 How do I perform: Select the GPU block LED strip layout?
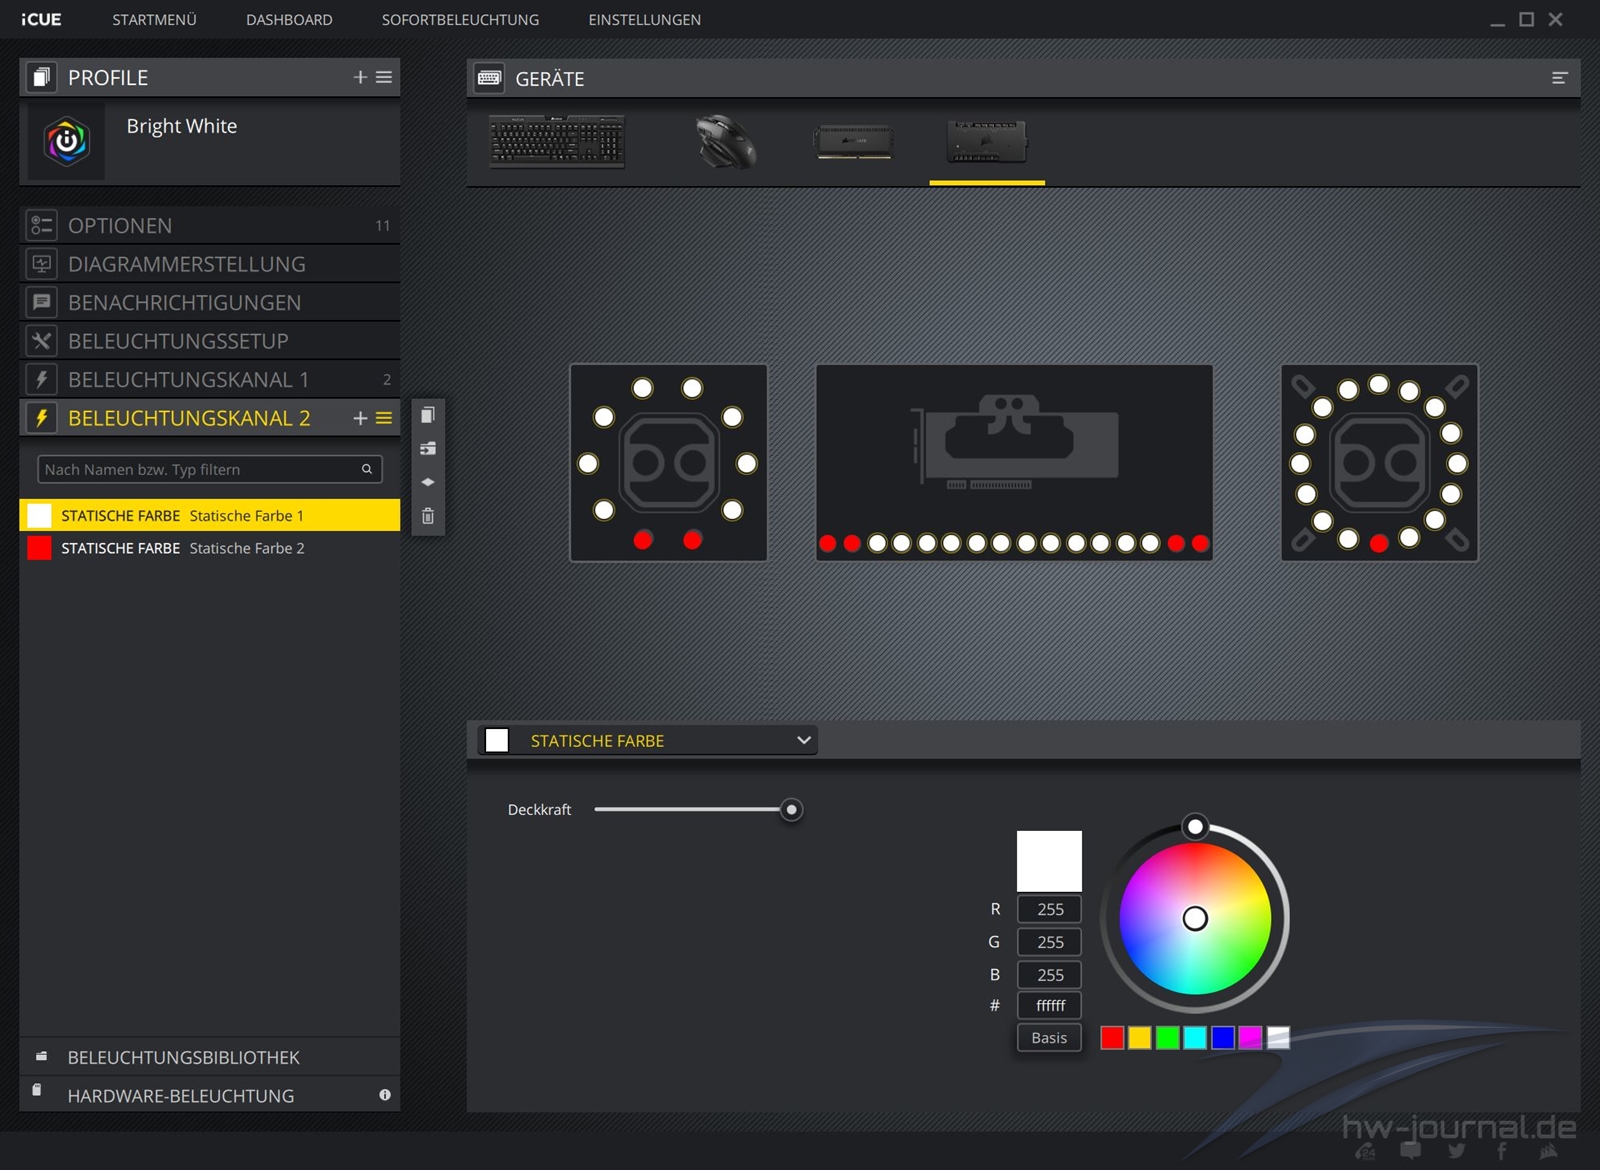1014,462
